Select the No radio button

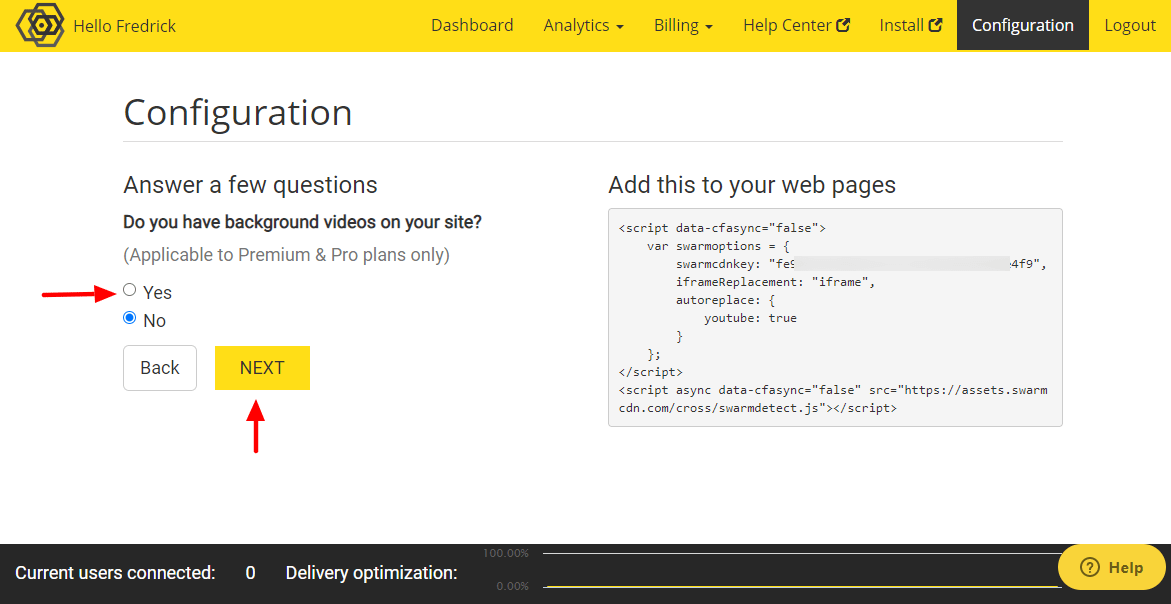(130, 319)
